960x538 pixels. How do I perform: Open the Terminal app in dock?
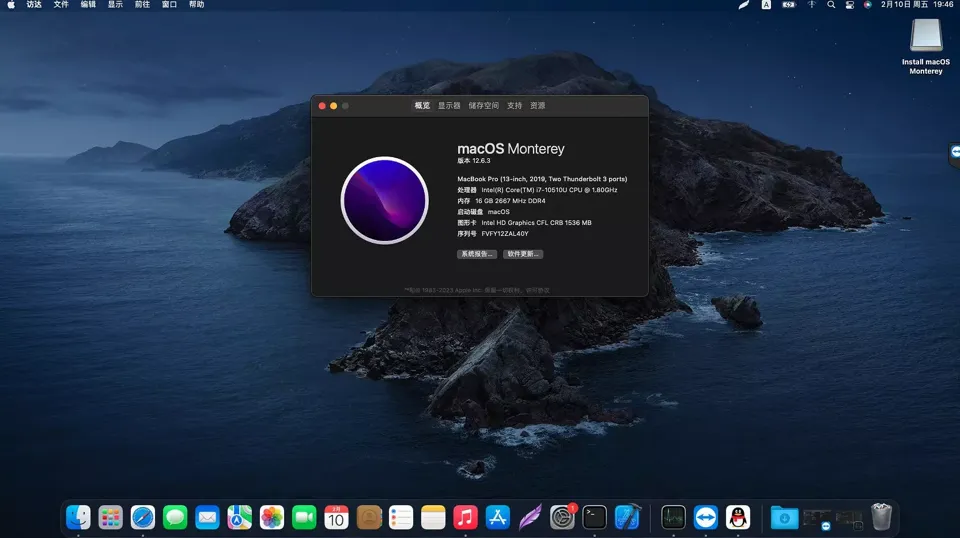pos(595,517)
